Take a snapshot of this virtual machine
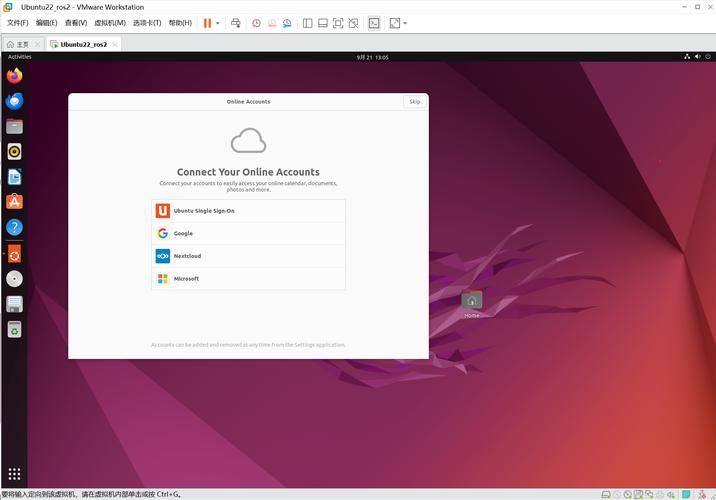Screen dimensions: 716x500 pos(256,23)
